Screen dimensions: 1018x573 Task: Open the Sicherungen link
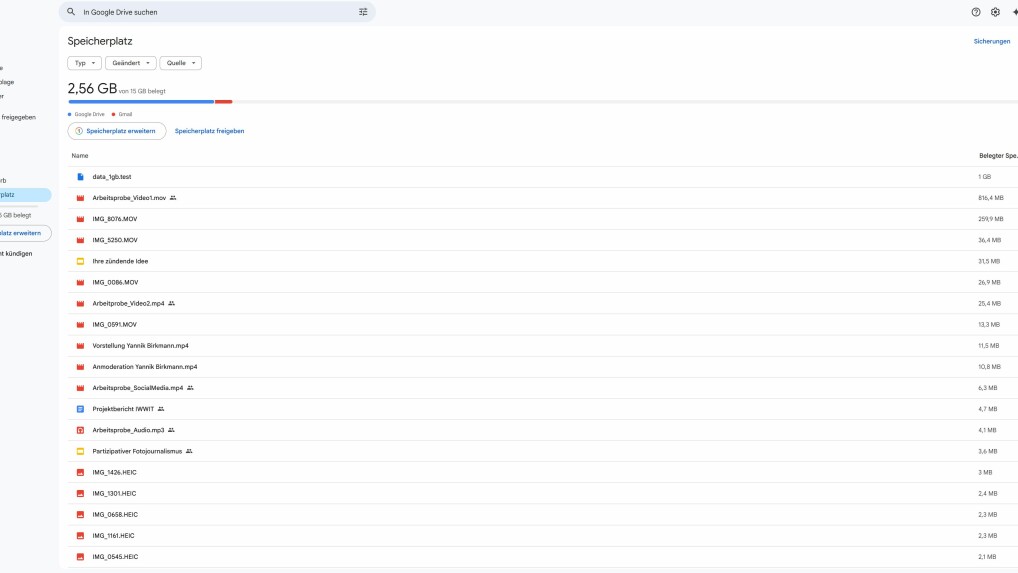coord(991,41)
